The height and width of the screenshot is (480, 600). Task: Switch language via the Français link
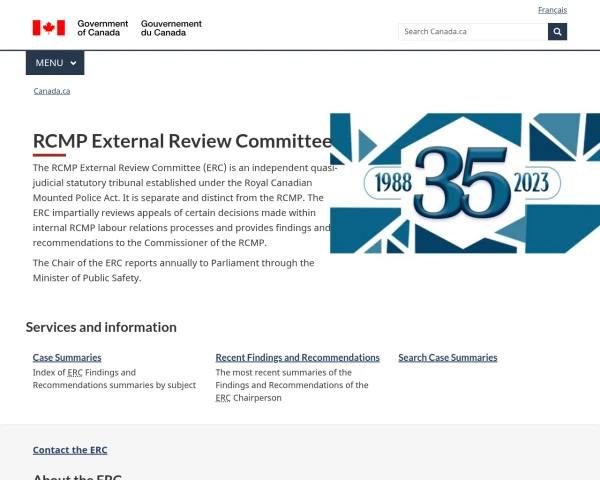coord(552,10)
